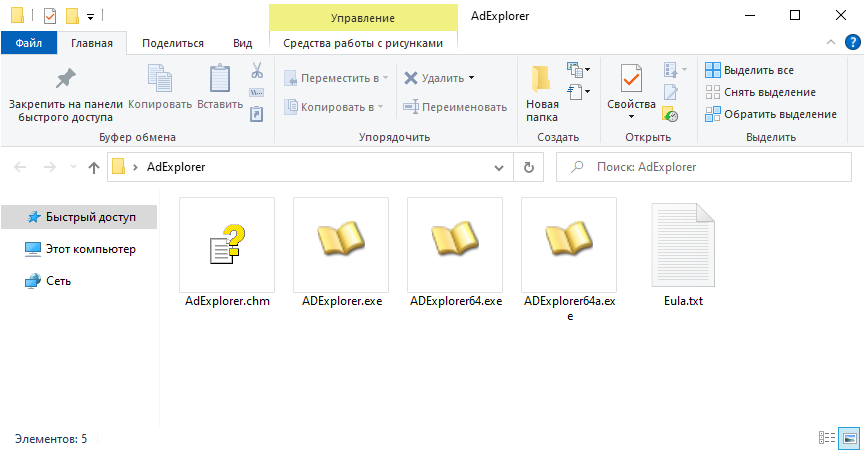Open the Файл menu
Image resolution: width=865 pixels, height=451 pixels.
coord(29,43)
